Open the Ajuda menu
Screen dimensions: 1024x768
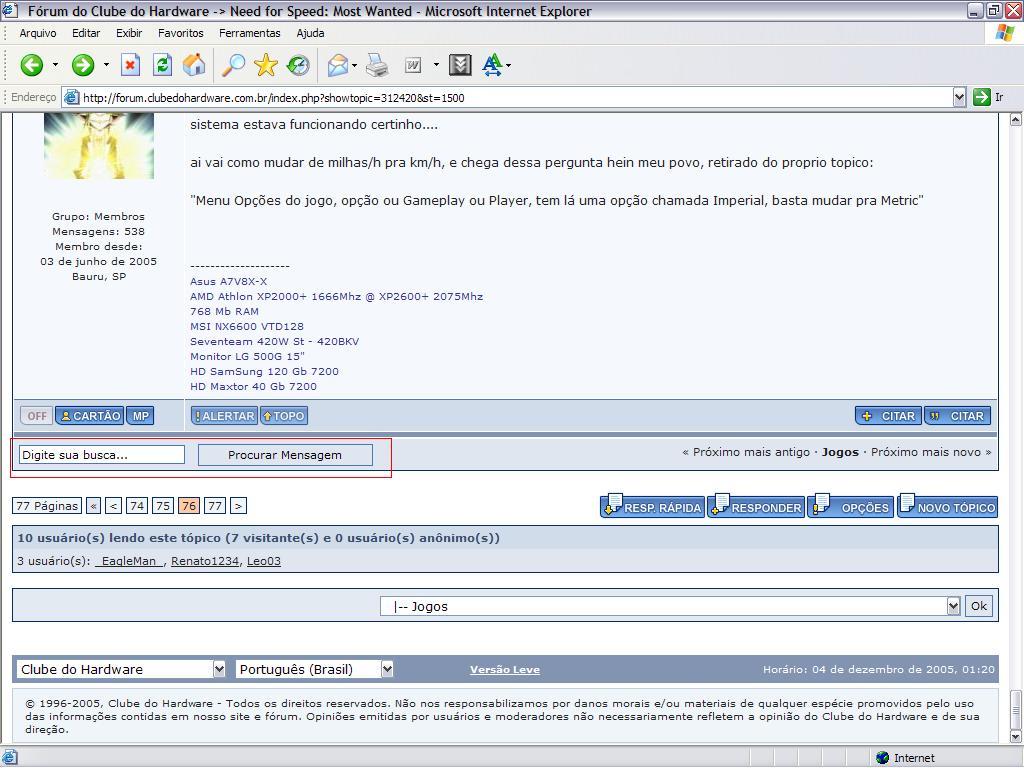[x=310, y=33]
